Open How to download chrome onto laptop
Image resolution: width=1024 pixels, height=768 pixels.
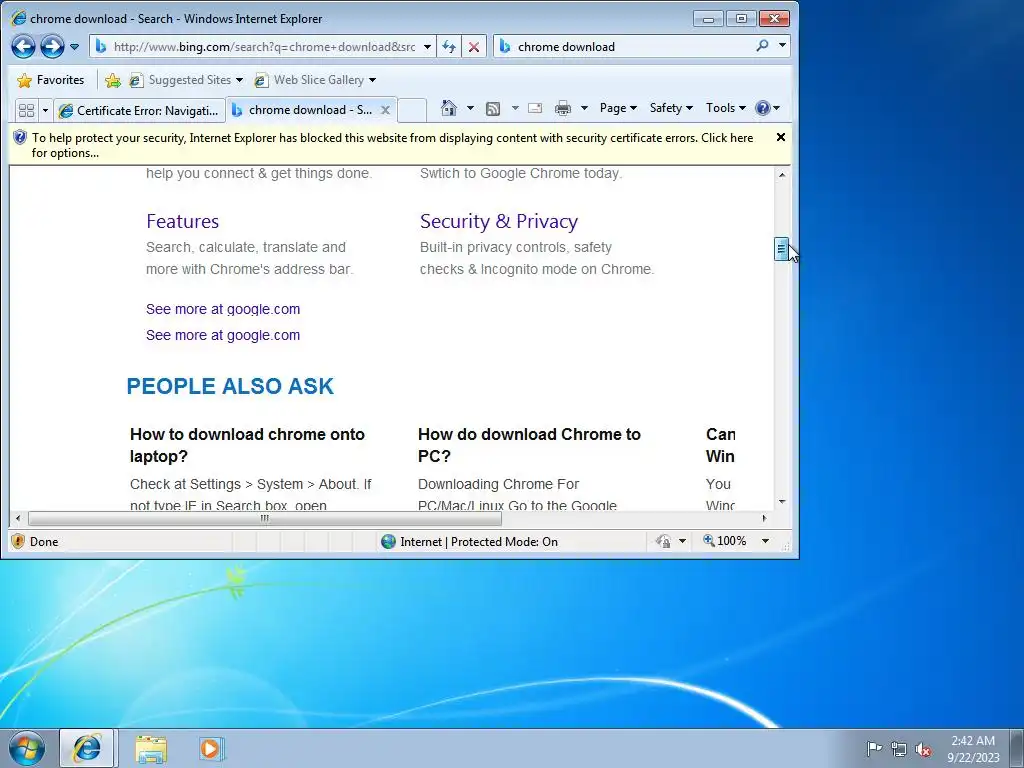(247, 445)
